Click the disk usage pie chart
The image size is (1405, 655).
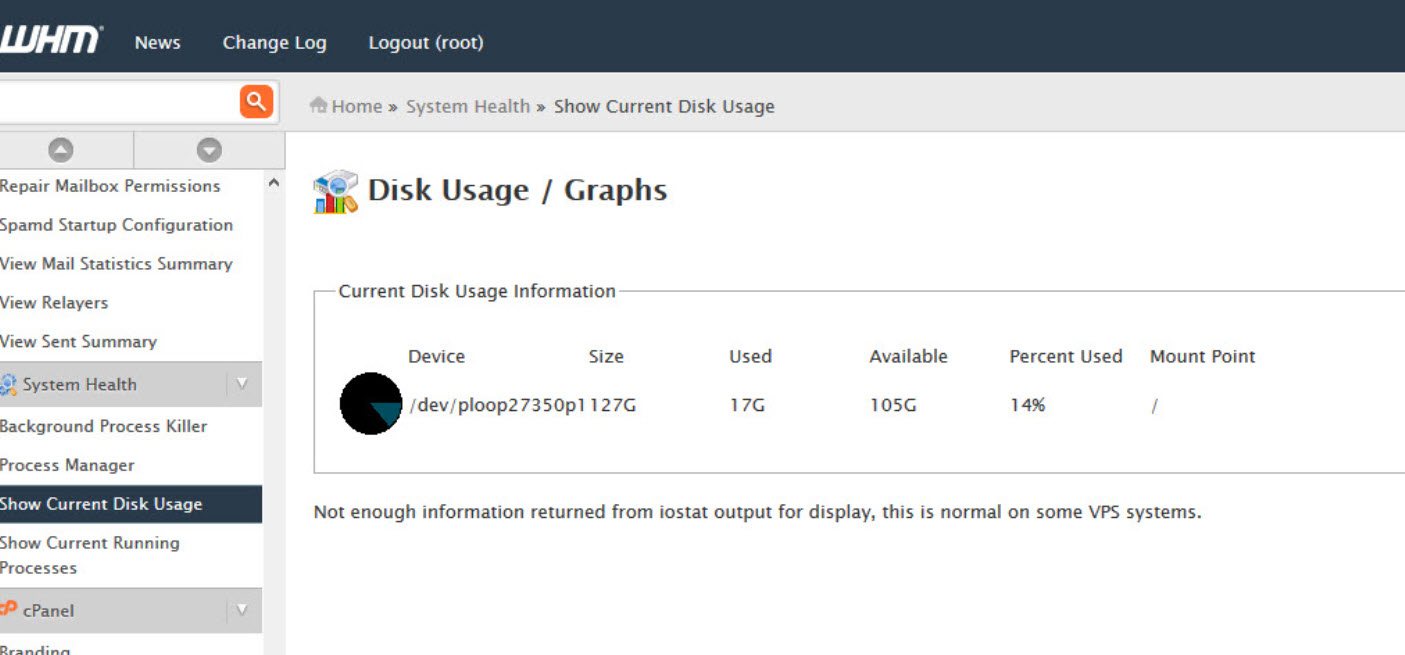pos(371,404)
